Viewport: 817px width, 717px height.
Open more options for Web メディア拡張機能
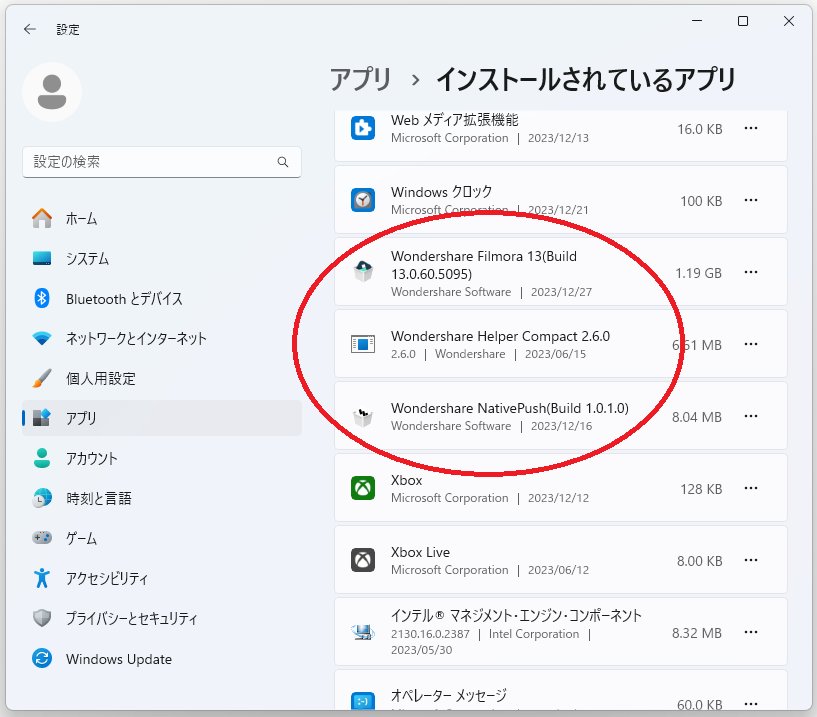coord(751,128)
